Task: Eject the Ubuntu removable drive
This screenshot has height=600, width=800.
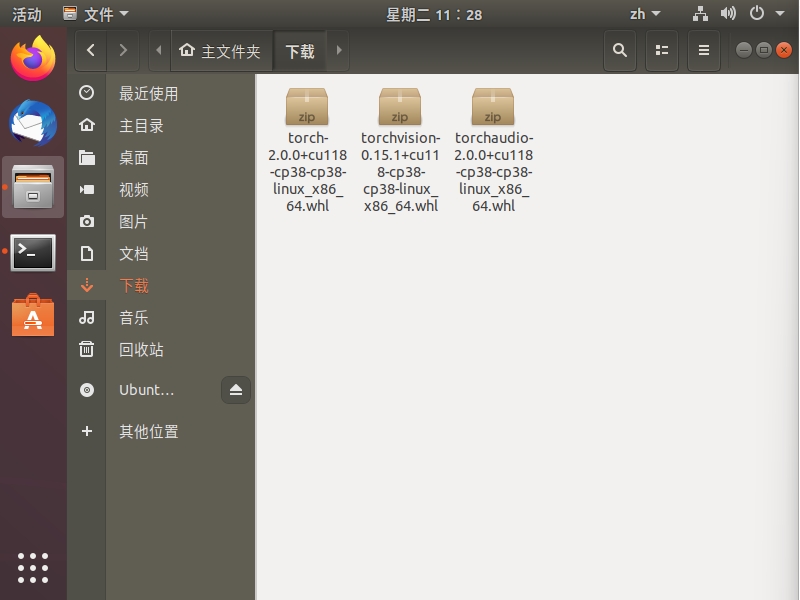Action: [236, 390]
